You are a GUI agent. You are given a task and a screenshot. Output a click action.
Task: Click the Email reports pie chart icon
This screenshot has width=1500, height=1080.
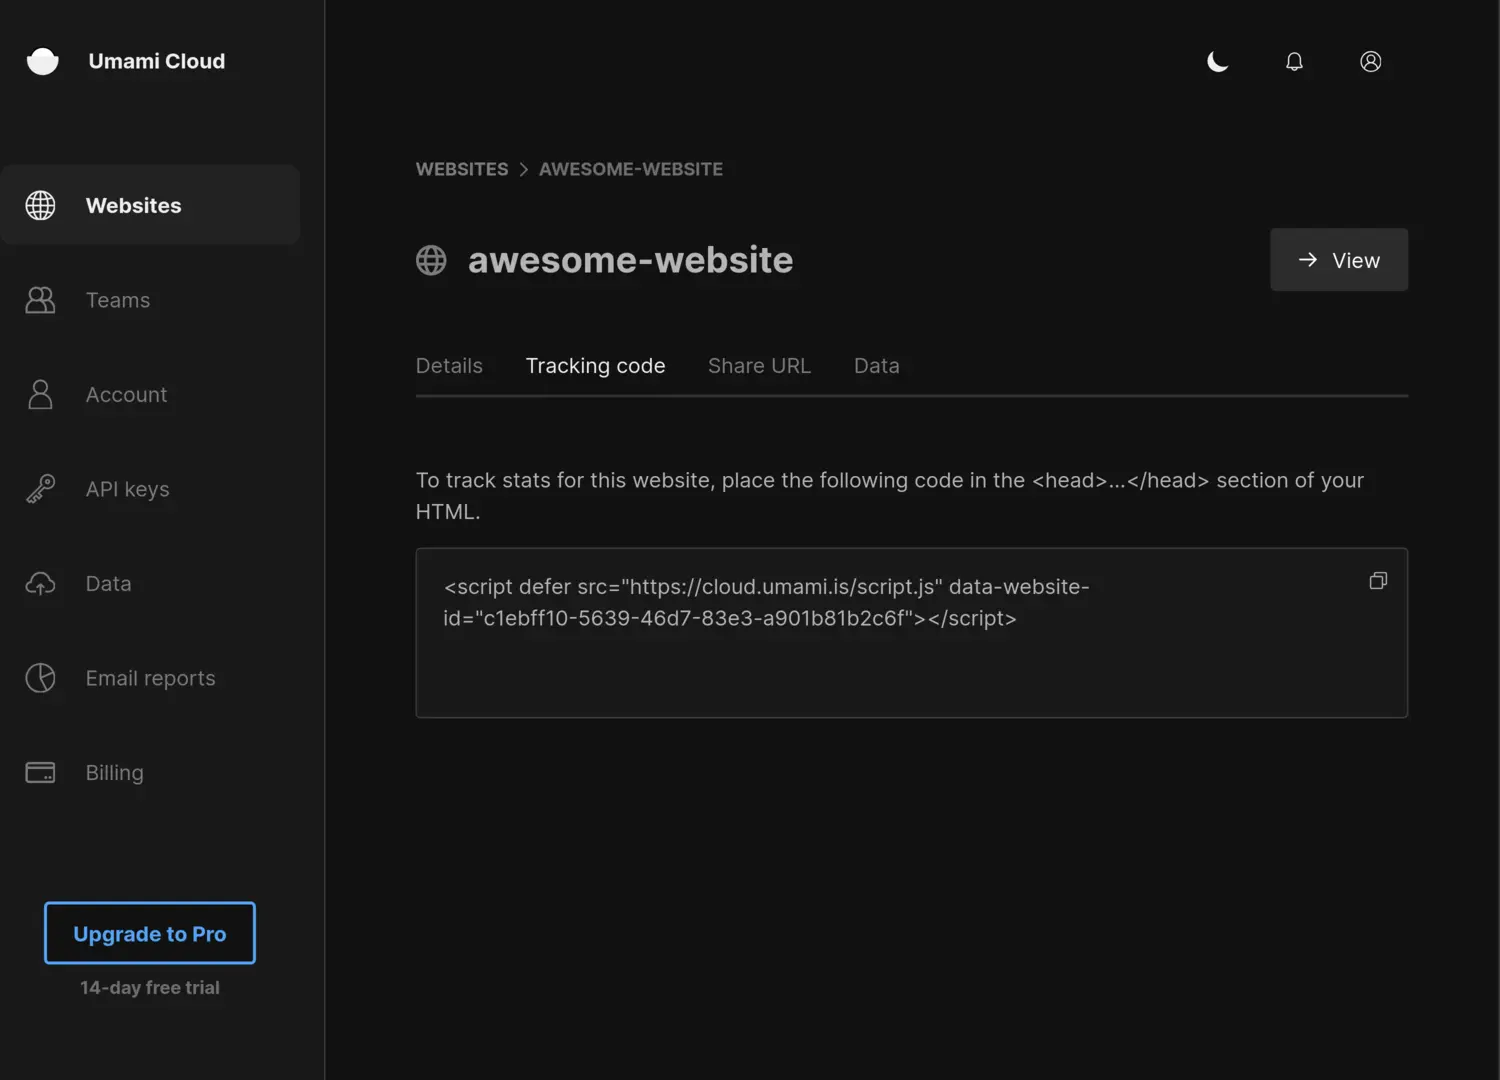tap(40, 678)
